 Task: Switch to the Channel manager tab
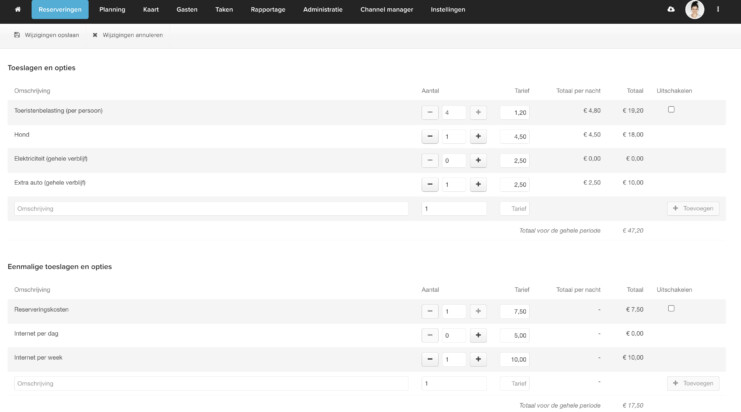[386, 9]
